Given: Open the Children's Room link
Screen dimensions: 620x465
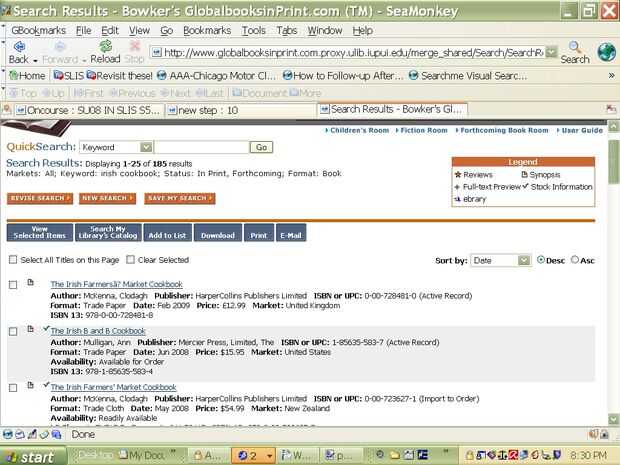Looking at the screenshot, I should point(359,130).
